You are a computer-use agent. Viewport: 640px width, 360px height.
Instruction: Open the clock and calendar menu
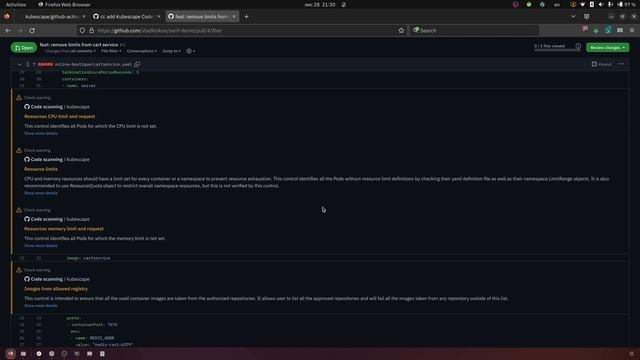320,4
